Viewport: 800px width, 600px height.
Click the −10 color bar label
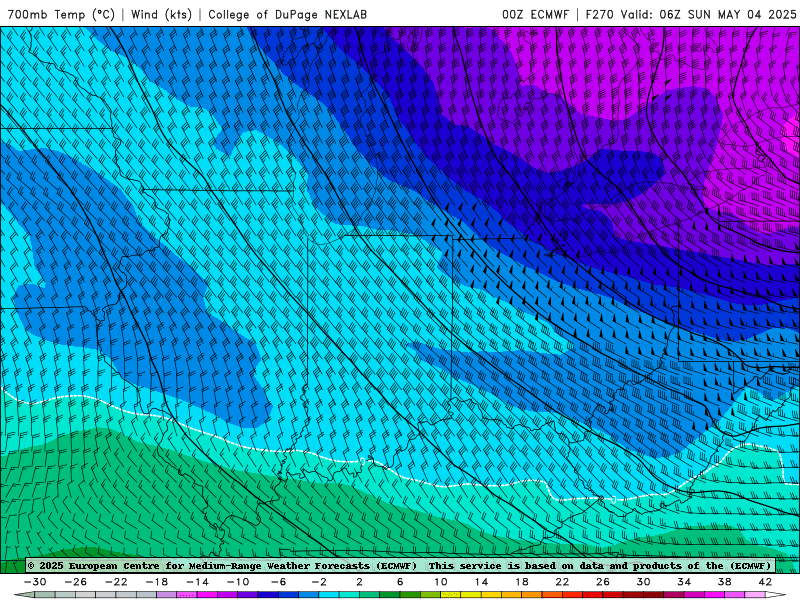238,582
